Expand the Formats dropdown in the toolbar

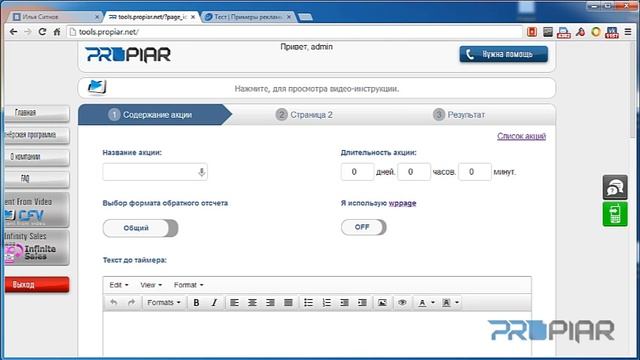(164, 302)
